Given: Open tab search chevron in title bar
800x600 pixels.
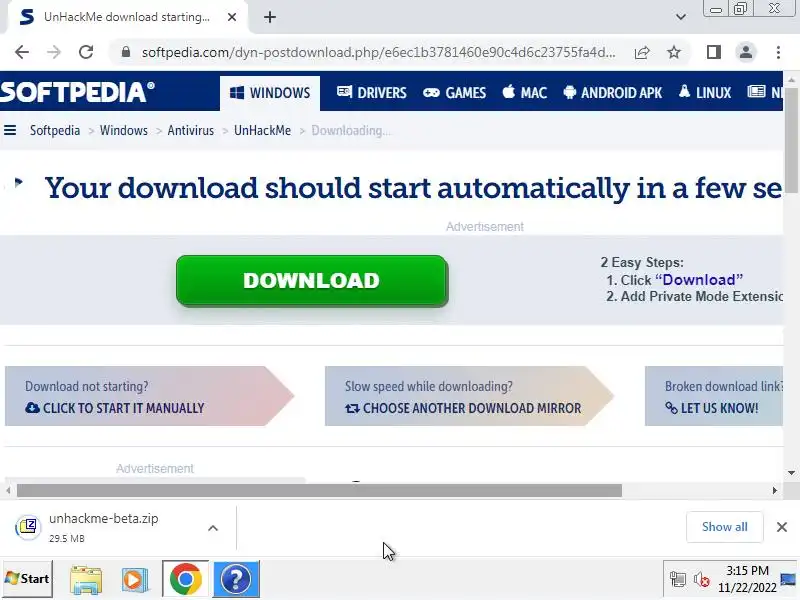Looking at the screenshot, I should pyautogui.click(x=681, y=17).
